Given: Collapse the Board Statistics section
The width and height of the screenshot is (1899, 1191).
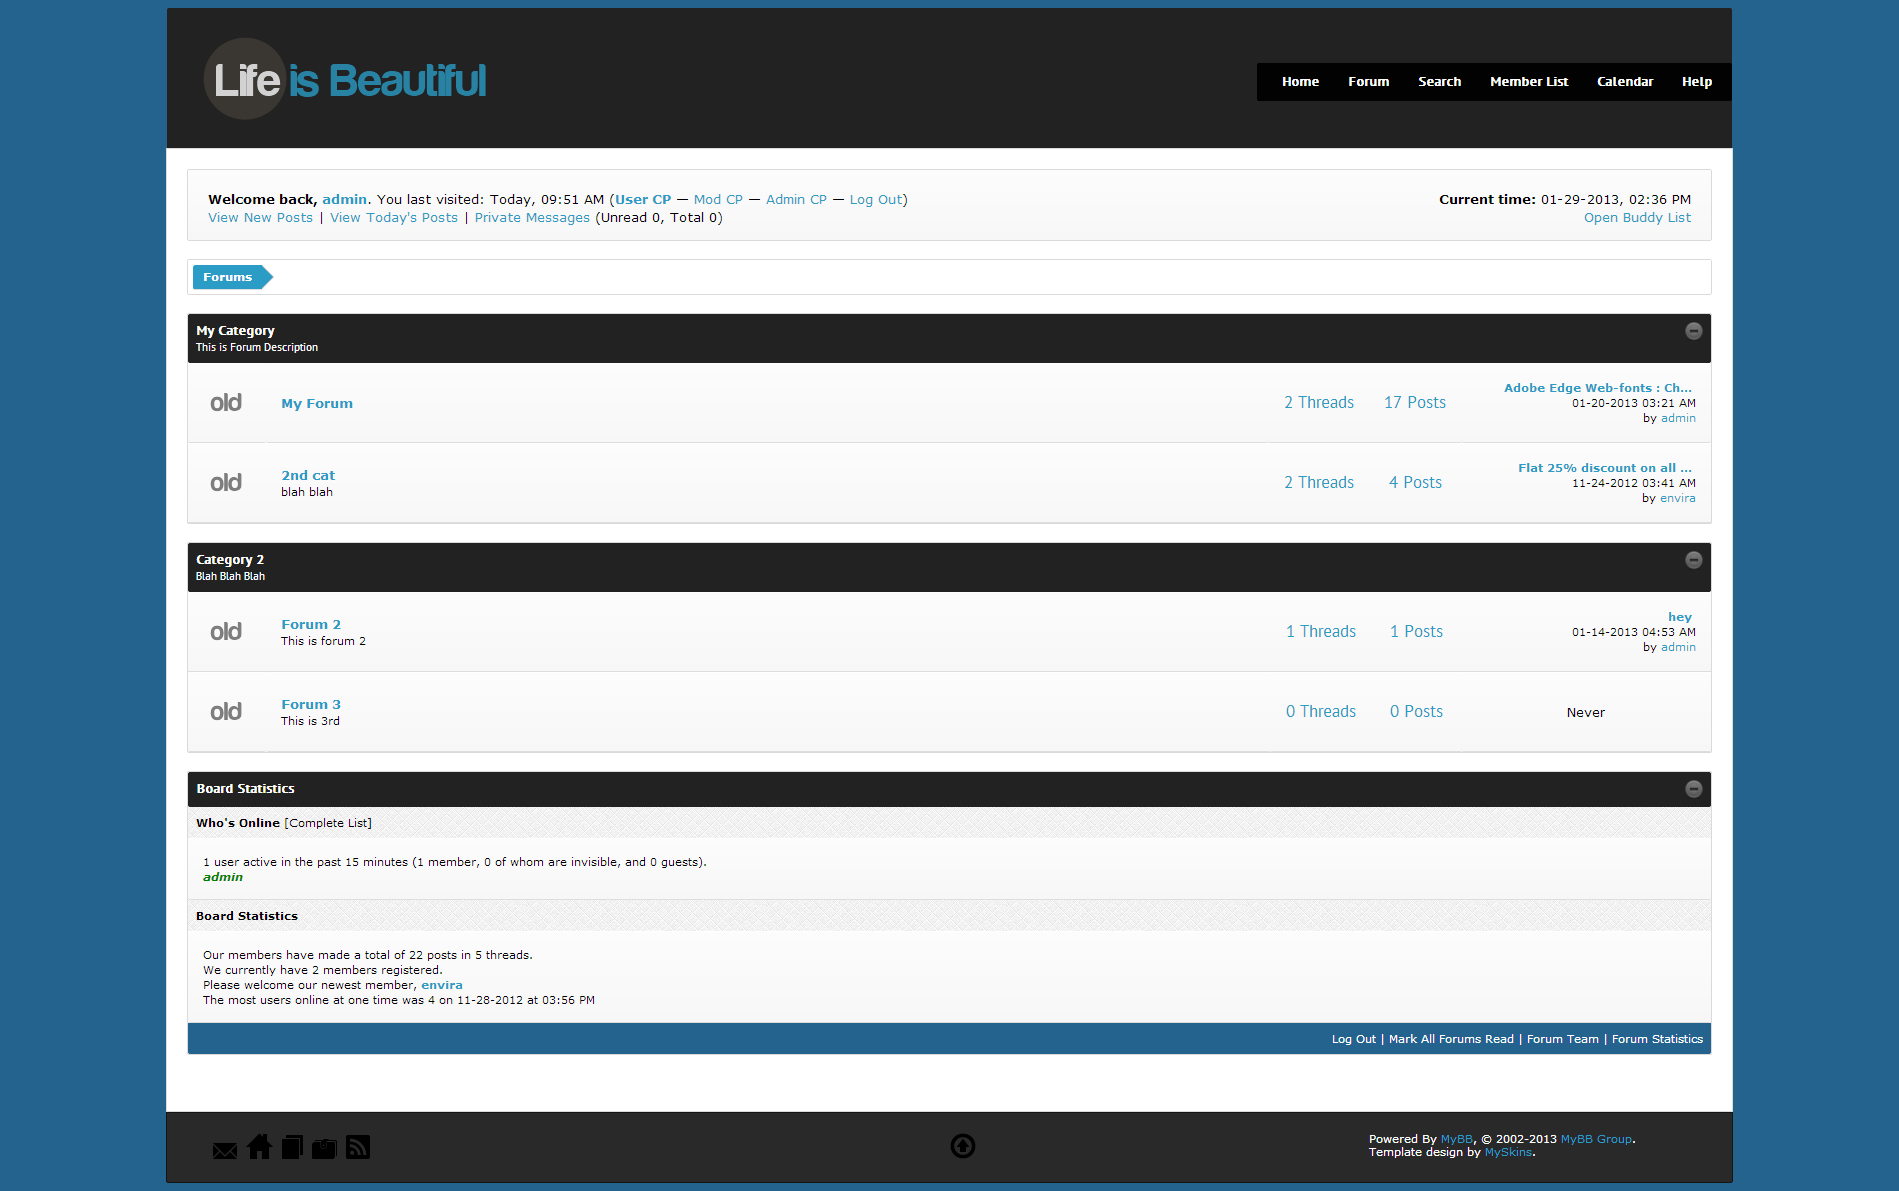Looking at the screenshot, I should (1693, 789).
